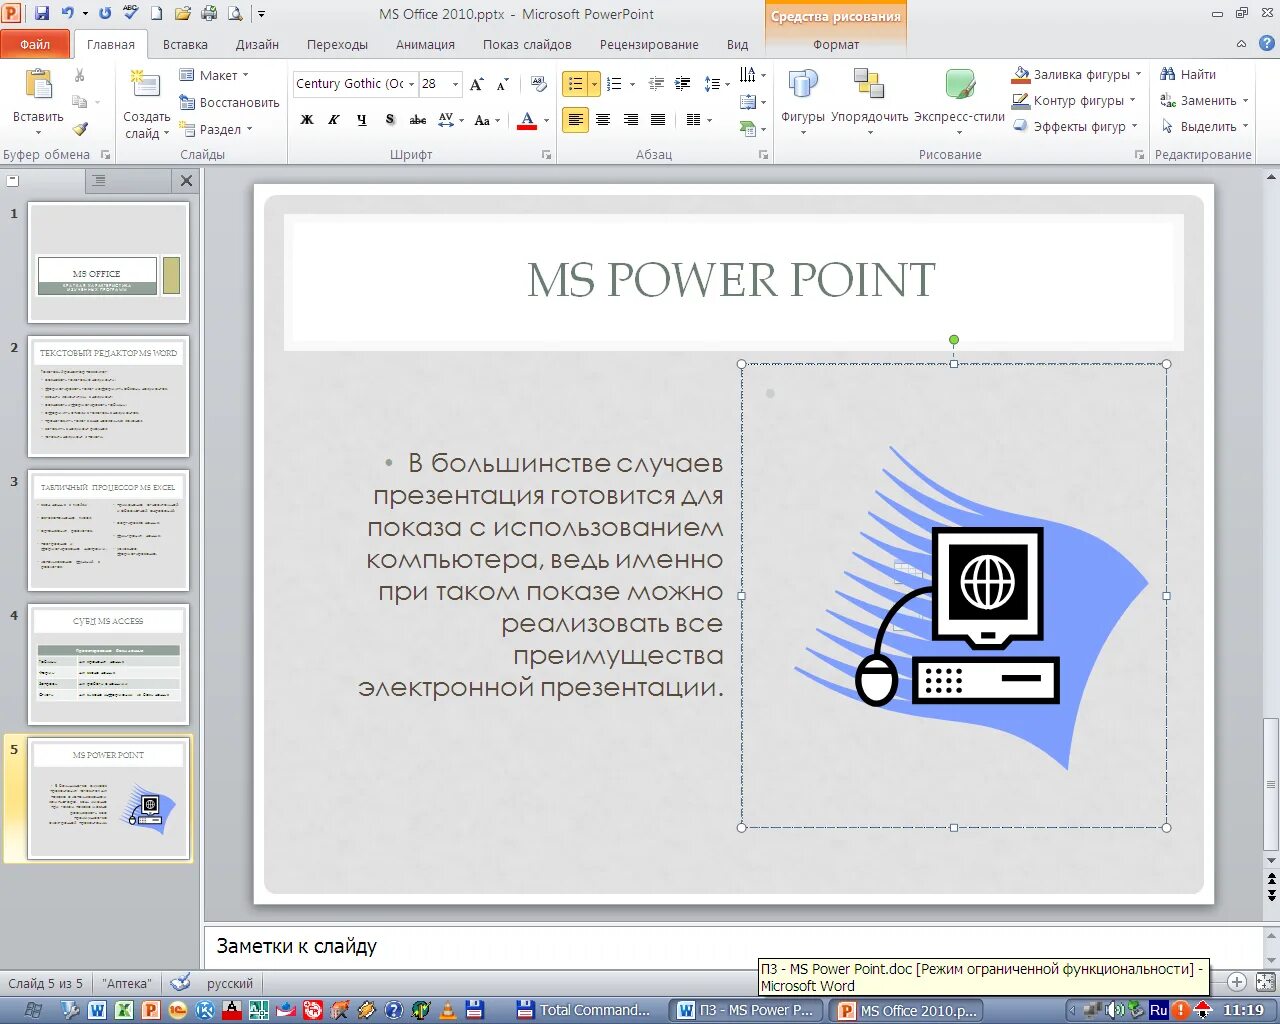1280x1024 pixels.
Task: Select slide 4 thumbnail MS Access
Action: (x=108, y=664)
